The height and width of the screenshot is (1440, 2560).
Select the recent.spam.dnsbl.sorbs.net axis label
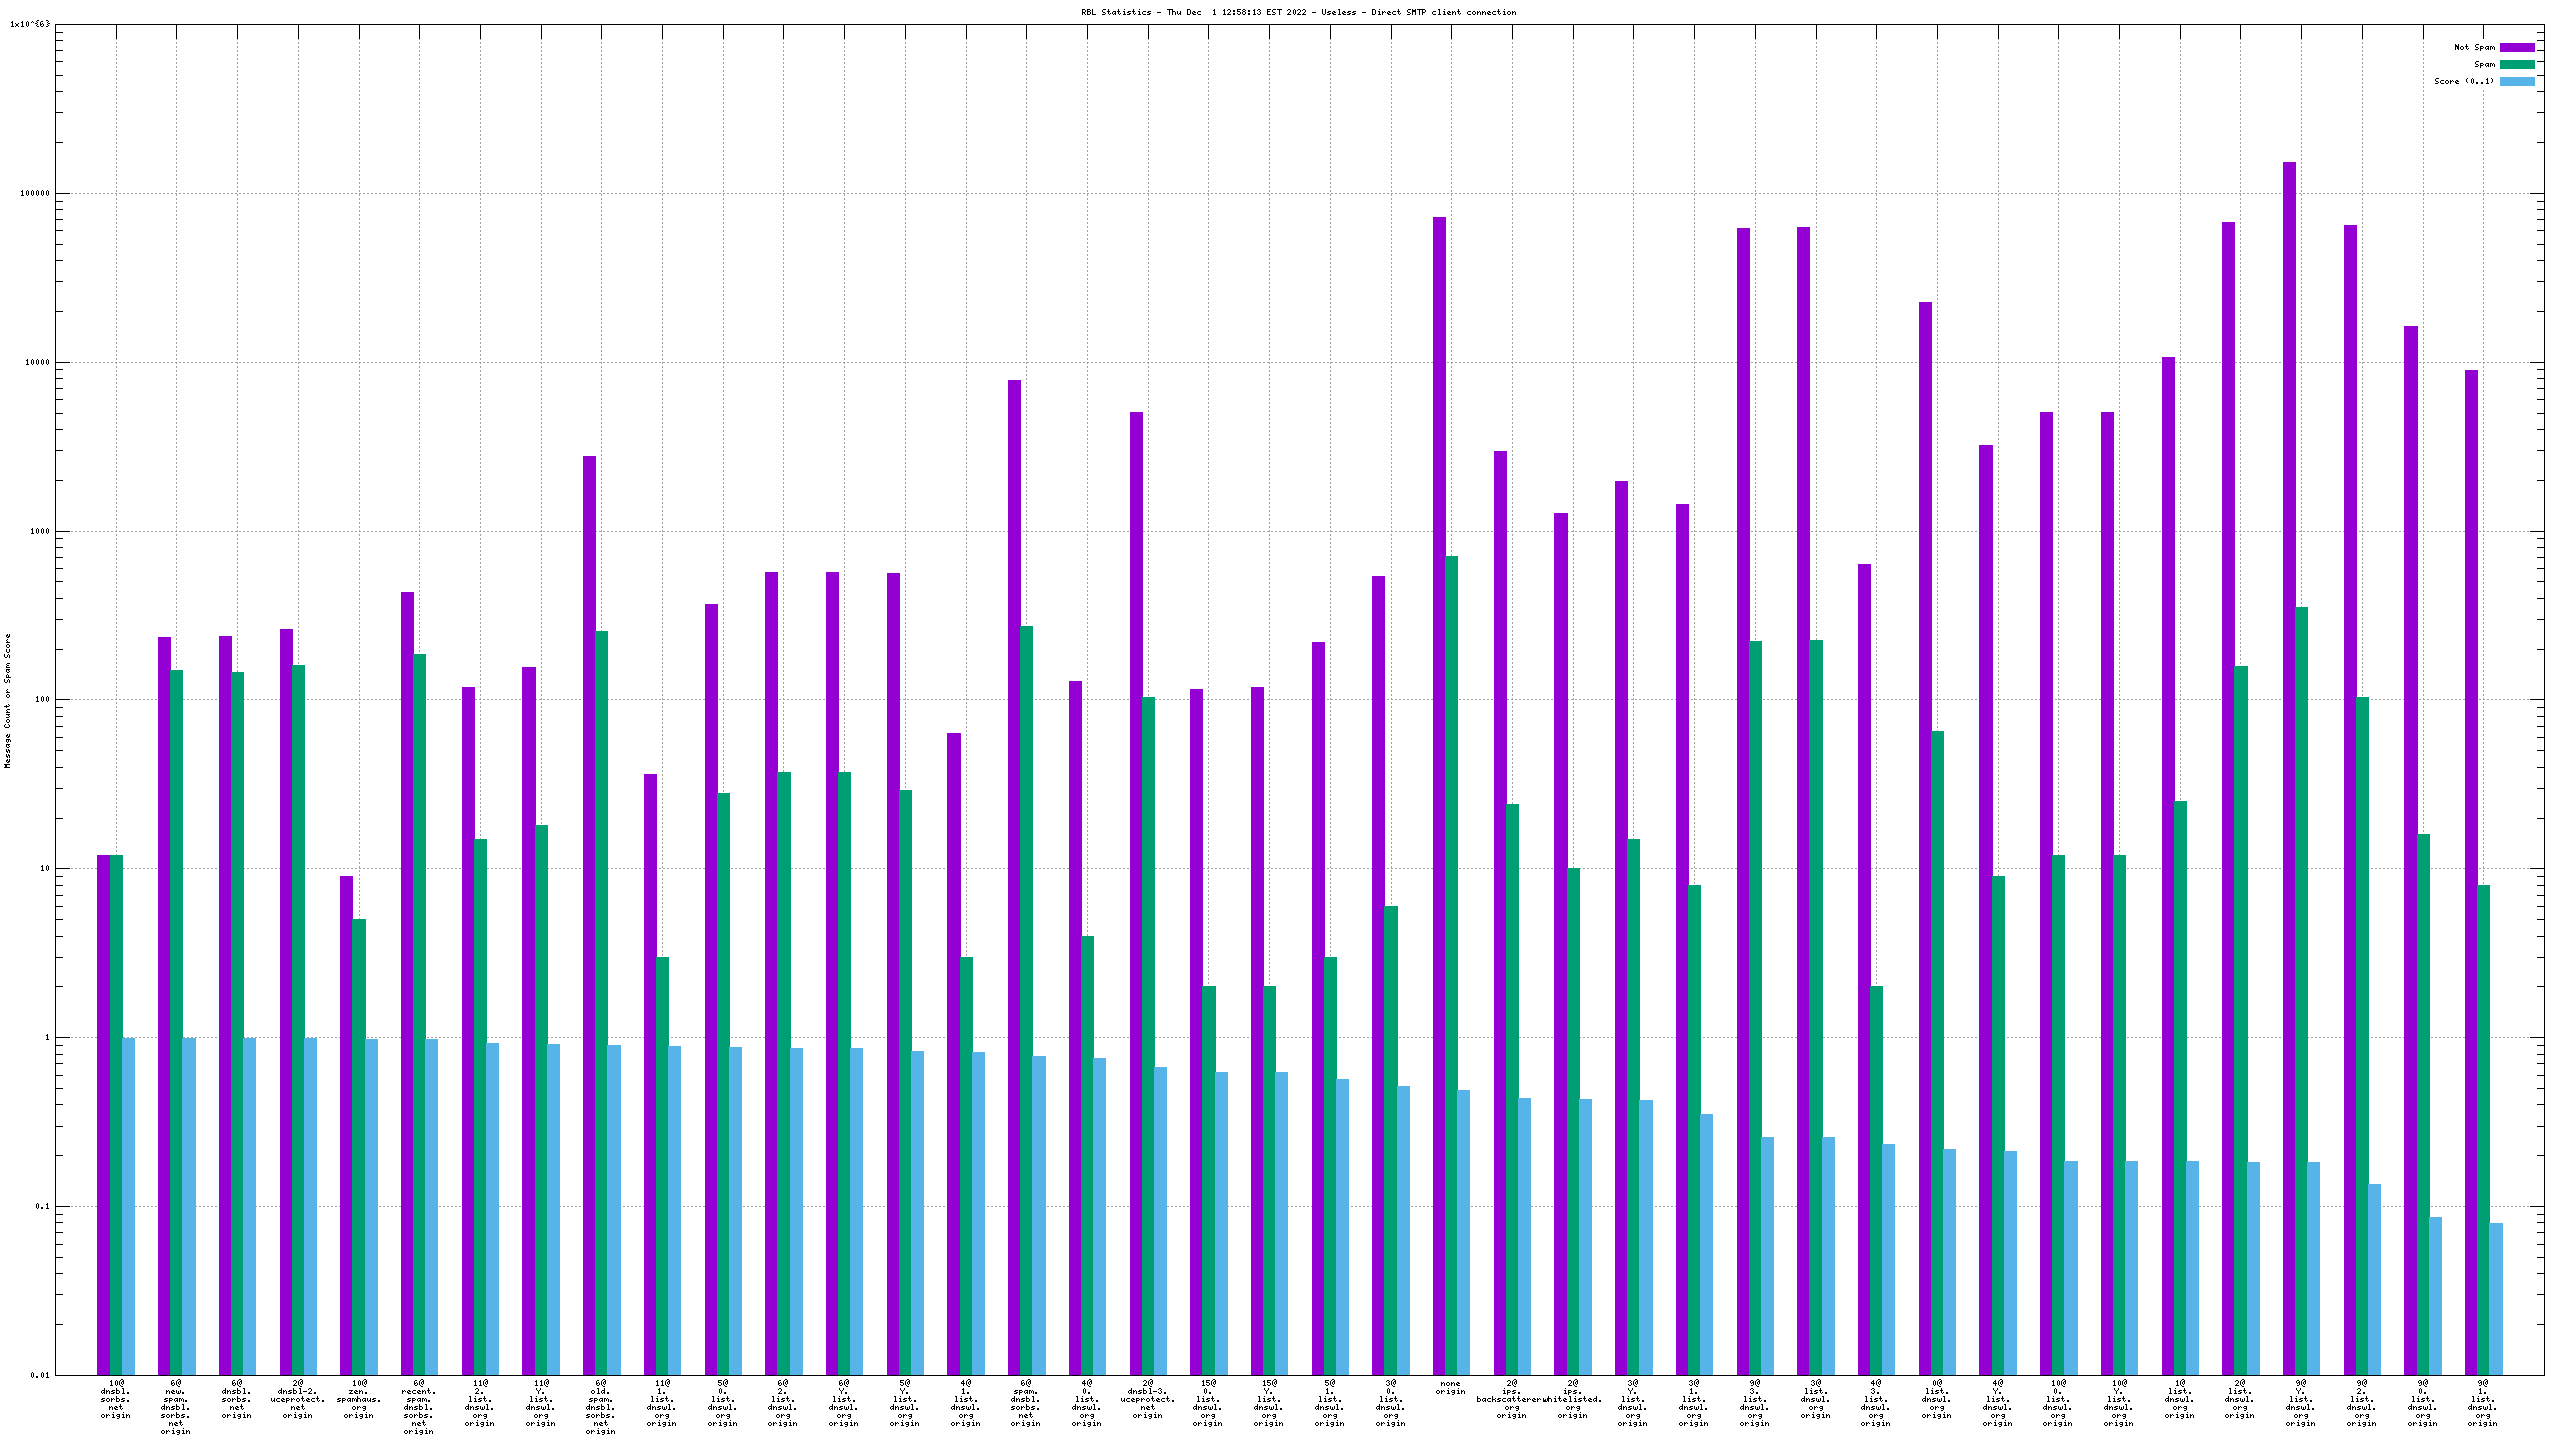click(x=419, y=1407)
